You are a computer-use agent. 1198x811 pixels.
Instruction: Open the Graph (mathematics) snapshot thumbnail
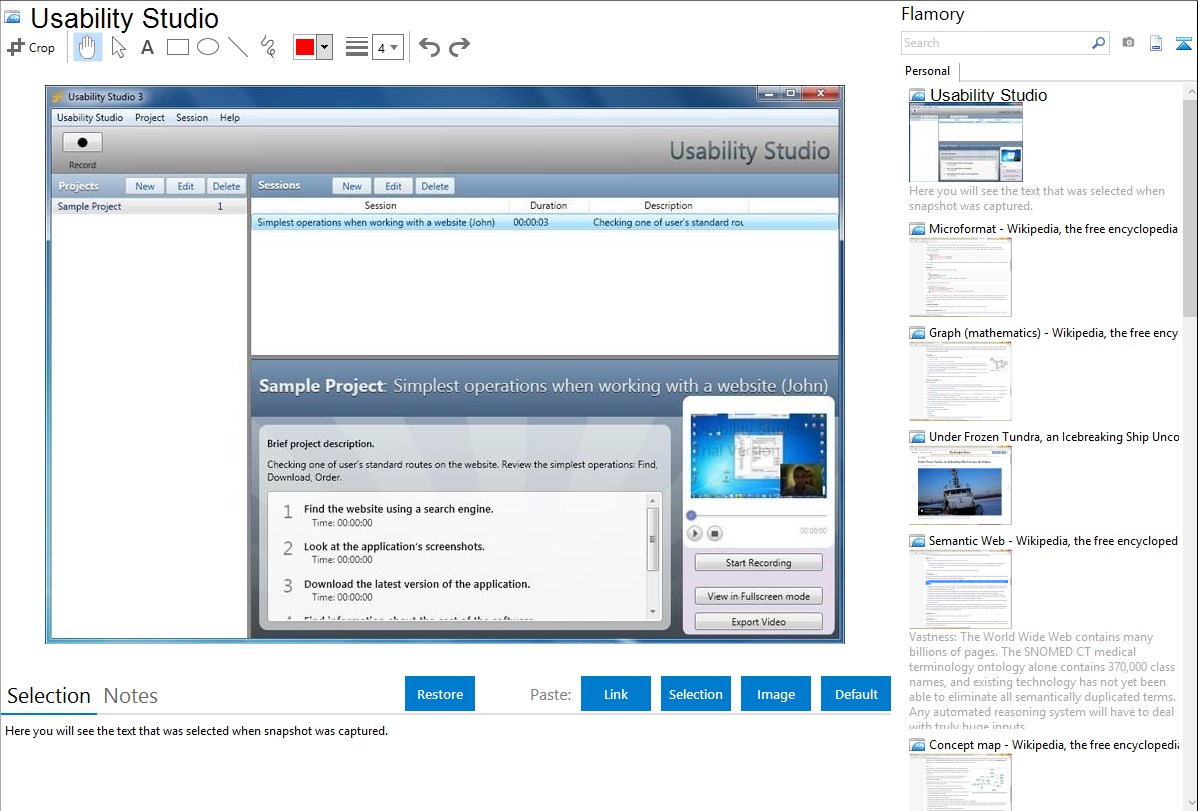click(x=960, y=381)
